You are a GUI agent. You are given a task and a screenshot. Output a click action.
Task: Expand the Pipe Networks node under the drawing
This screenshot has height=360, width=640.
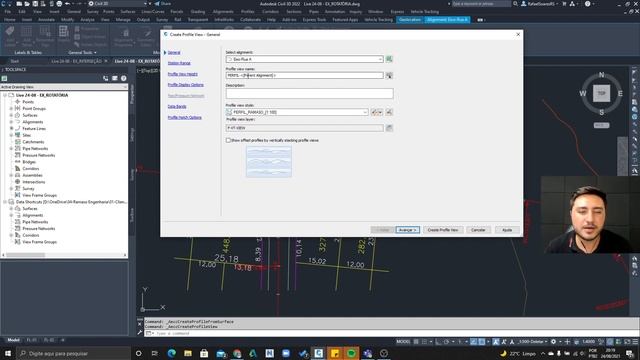point(11,149)
